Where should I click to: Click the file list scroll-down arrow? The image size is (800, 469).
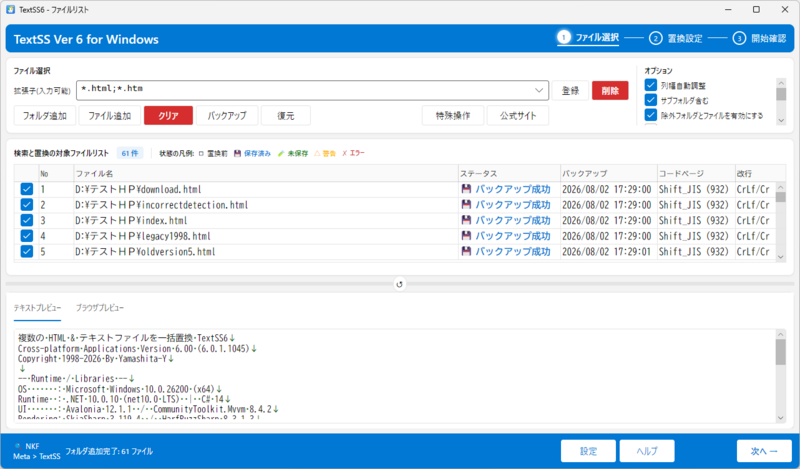click(x=781, y=257)
